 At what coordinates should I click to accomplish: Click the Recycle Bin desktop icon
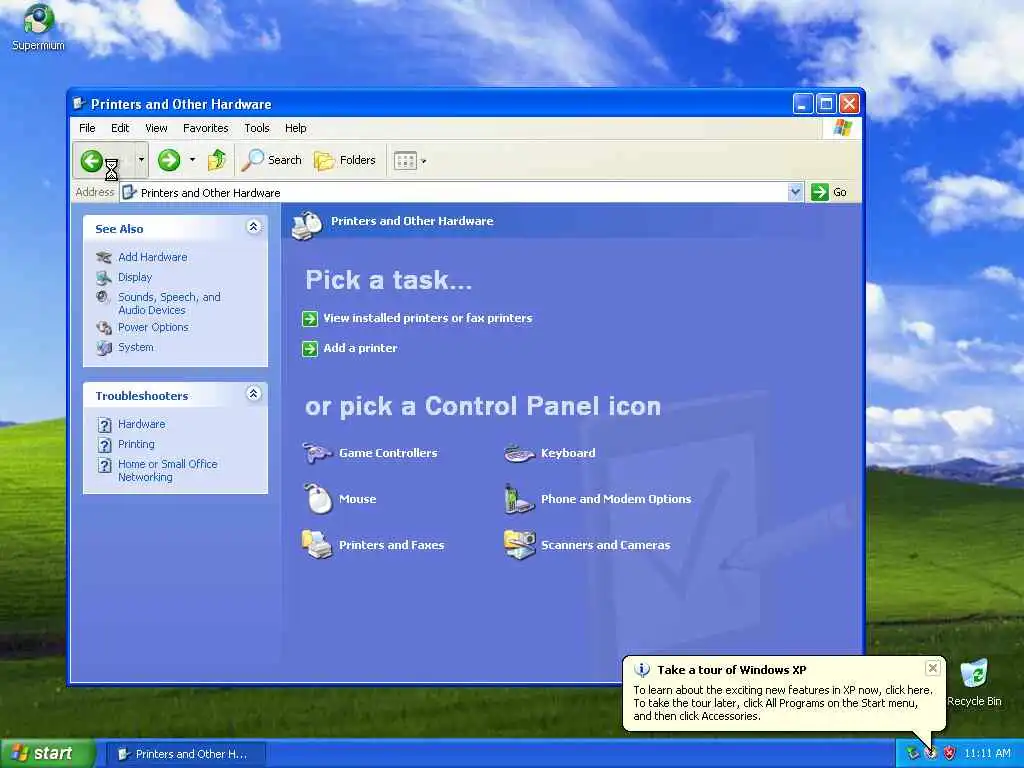tap(974, 682)
